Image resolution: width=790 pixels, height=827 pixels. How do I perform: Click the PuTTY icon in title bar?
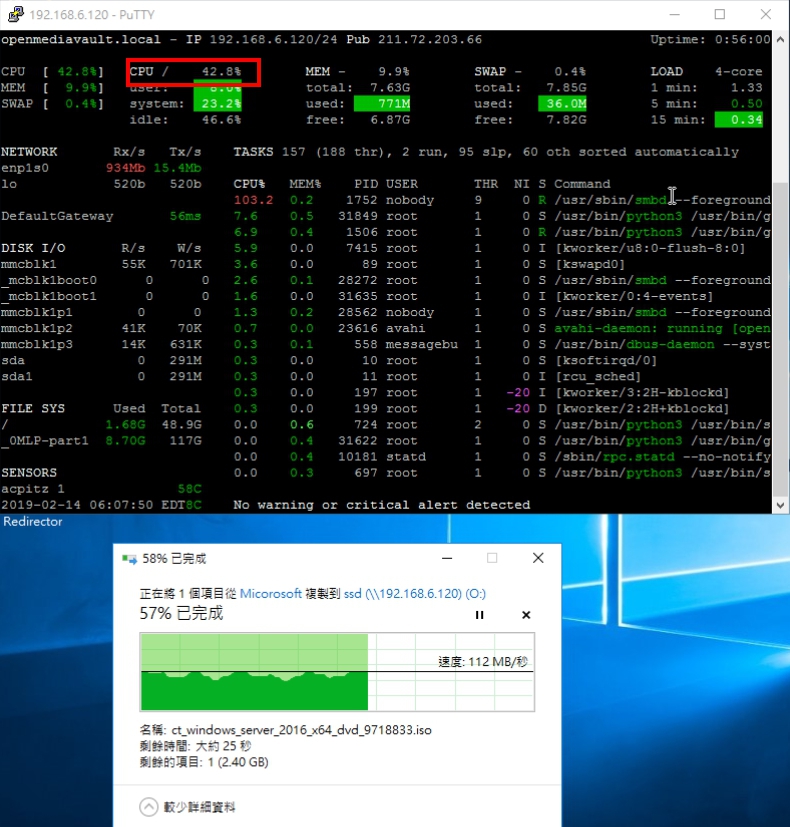[14, 15]
